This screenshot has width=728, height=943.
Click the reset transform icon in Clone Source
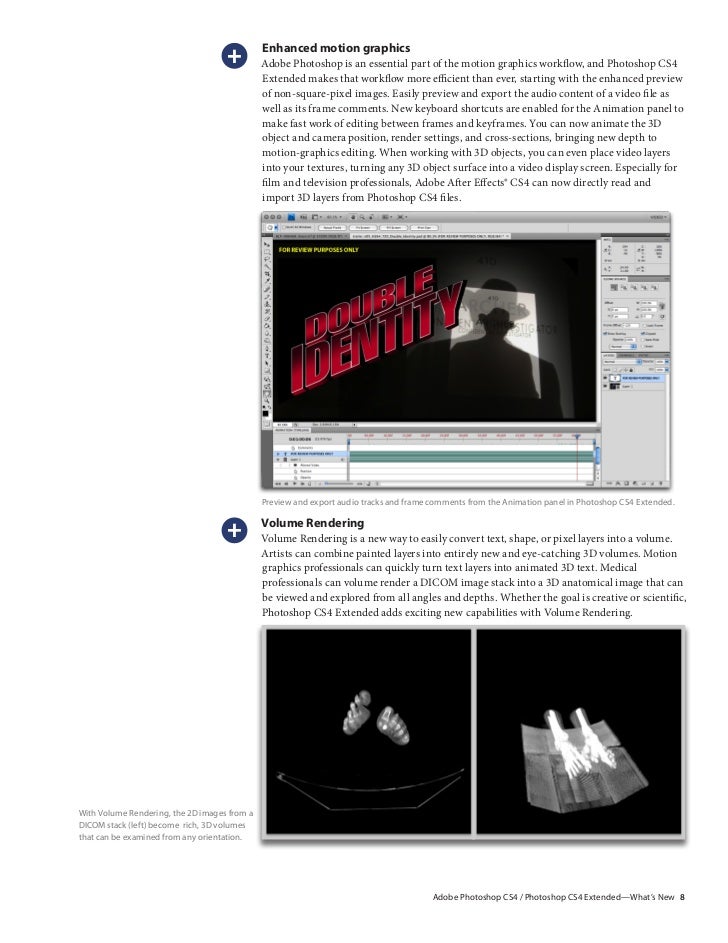coord(662,316)
